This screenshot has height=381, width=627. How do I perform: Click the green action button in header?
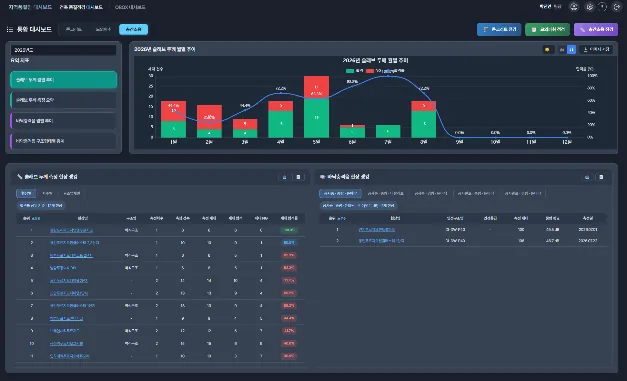(x=547, y=30)
